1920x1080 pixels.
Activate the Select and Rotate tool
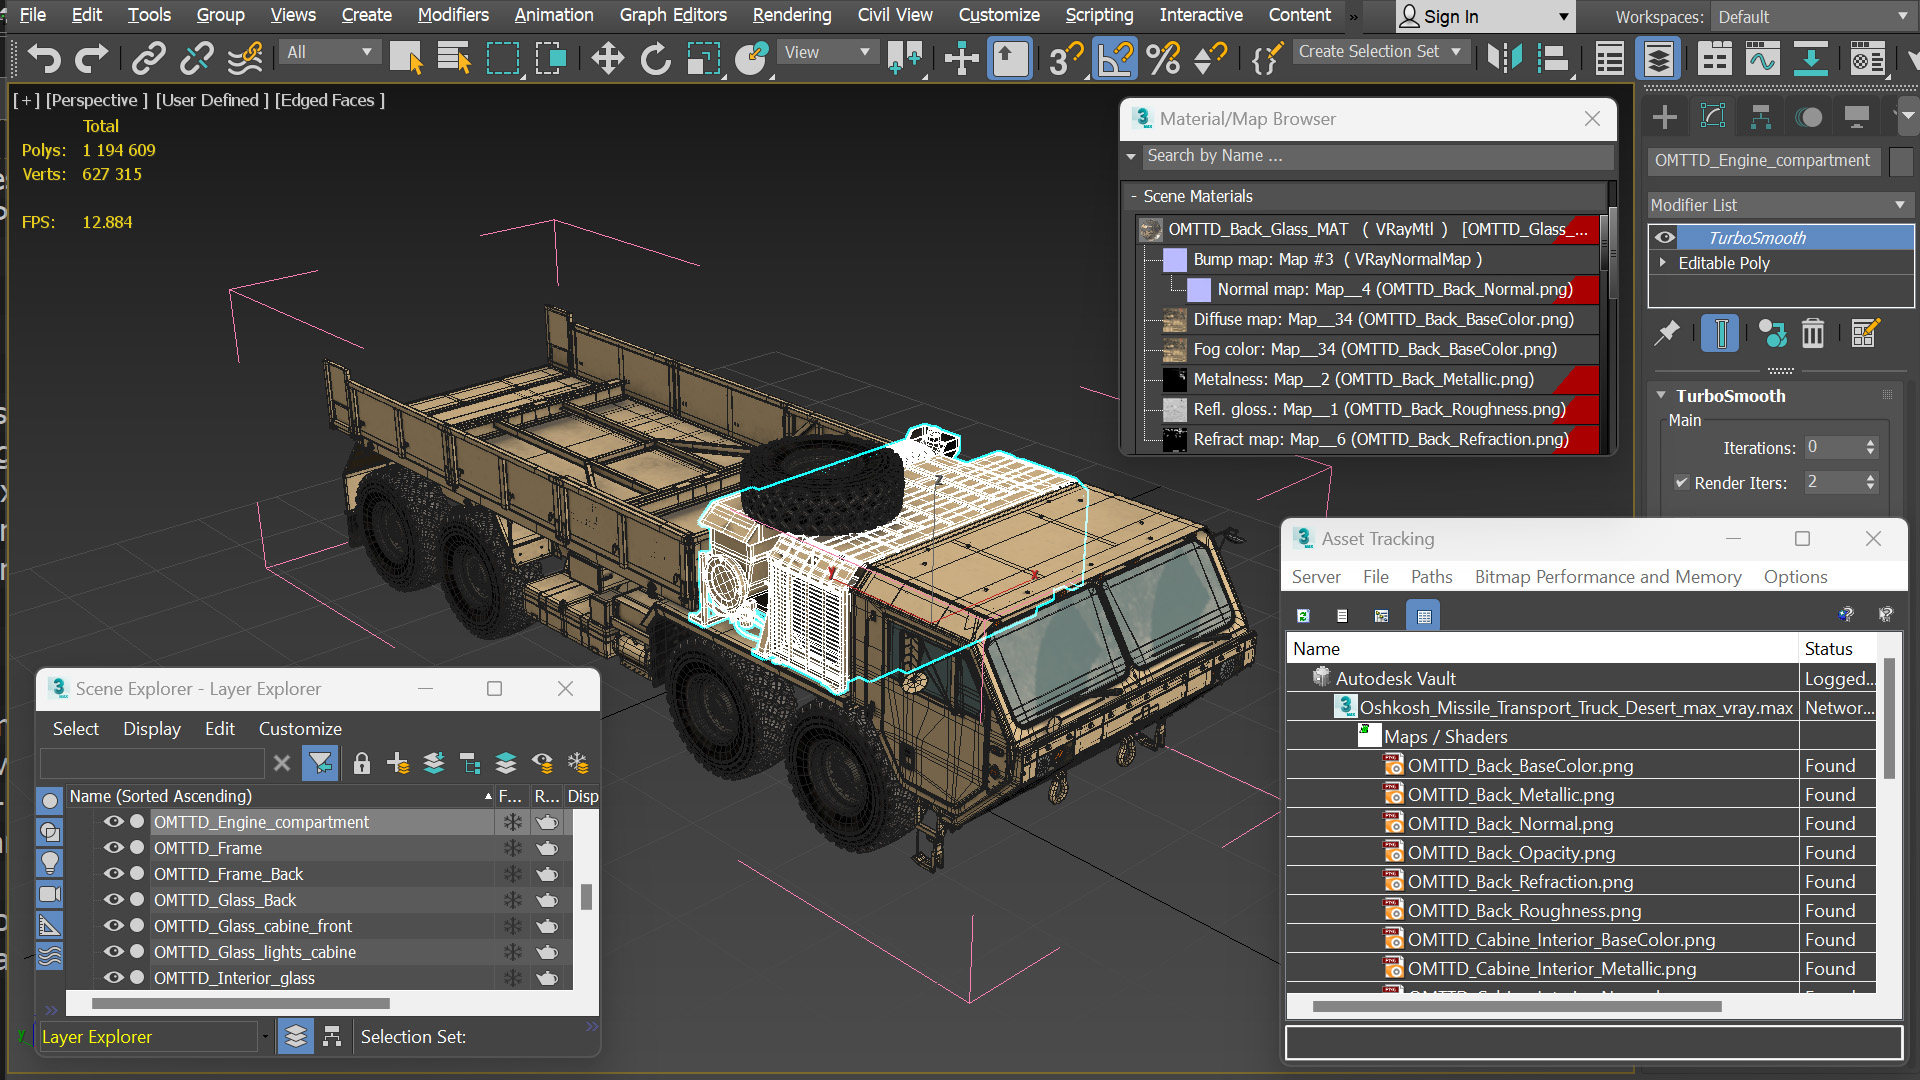[x=656, y=59]
